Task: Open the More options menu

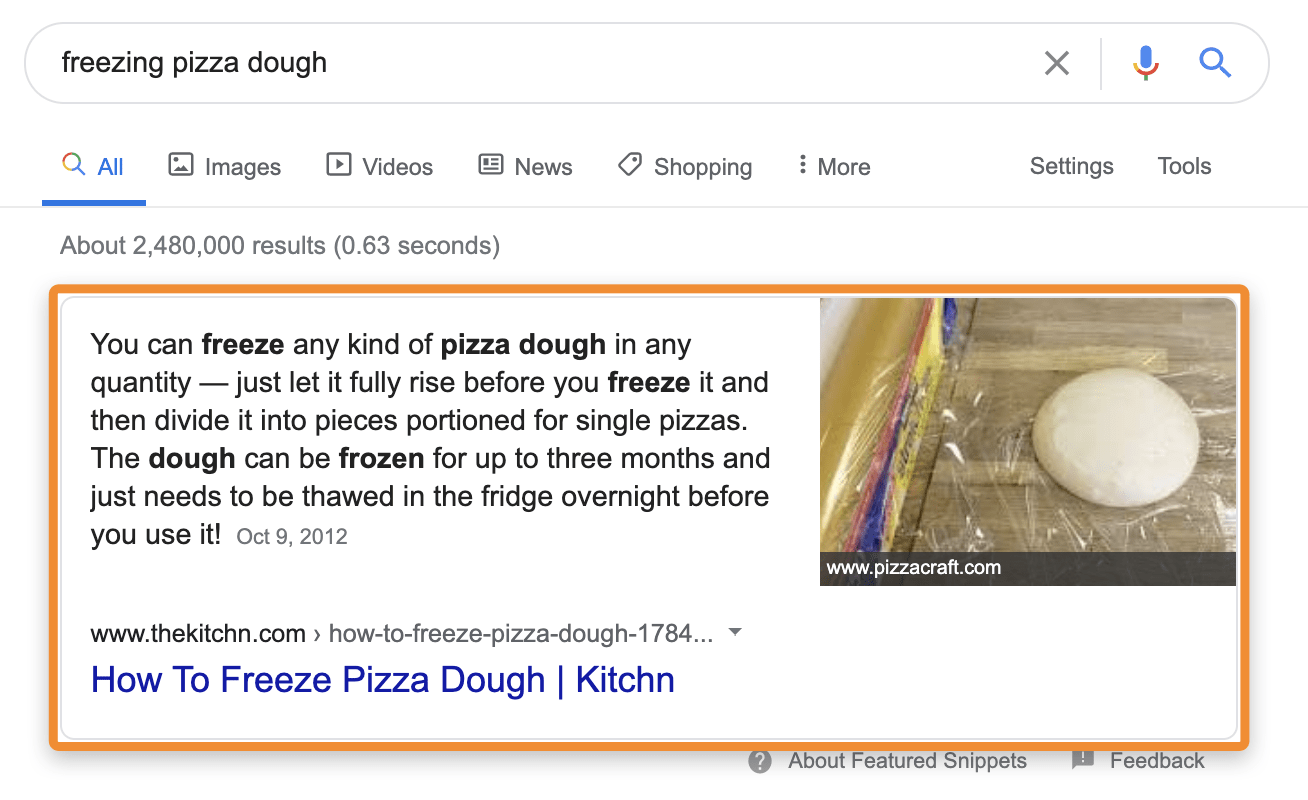Action: (832, 166)
